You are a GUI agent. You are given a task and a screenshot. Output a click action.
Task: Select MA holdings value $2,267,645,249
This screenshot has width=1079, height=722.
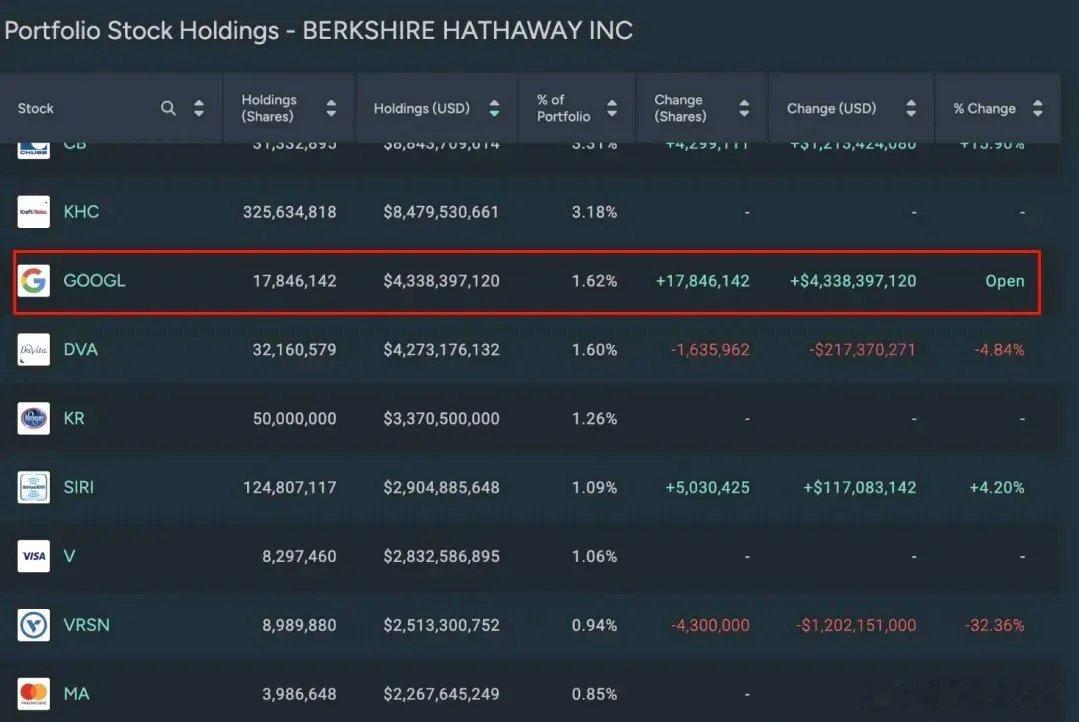click(x=441, y=694)
